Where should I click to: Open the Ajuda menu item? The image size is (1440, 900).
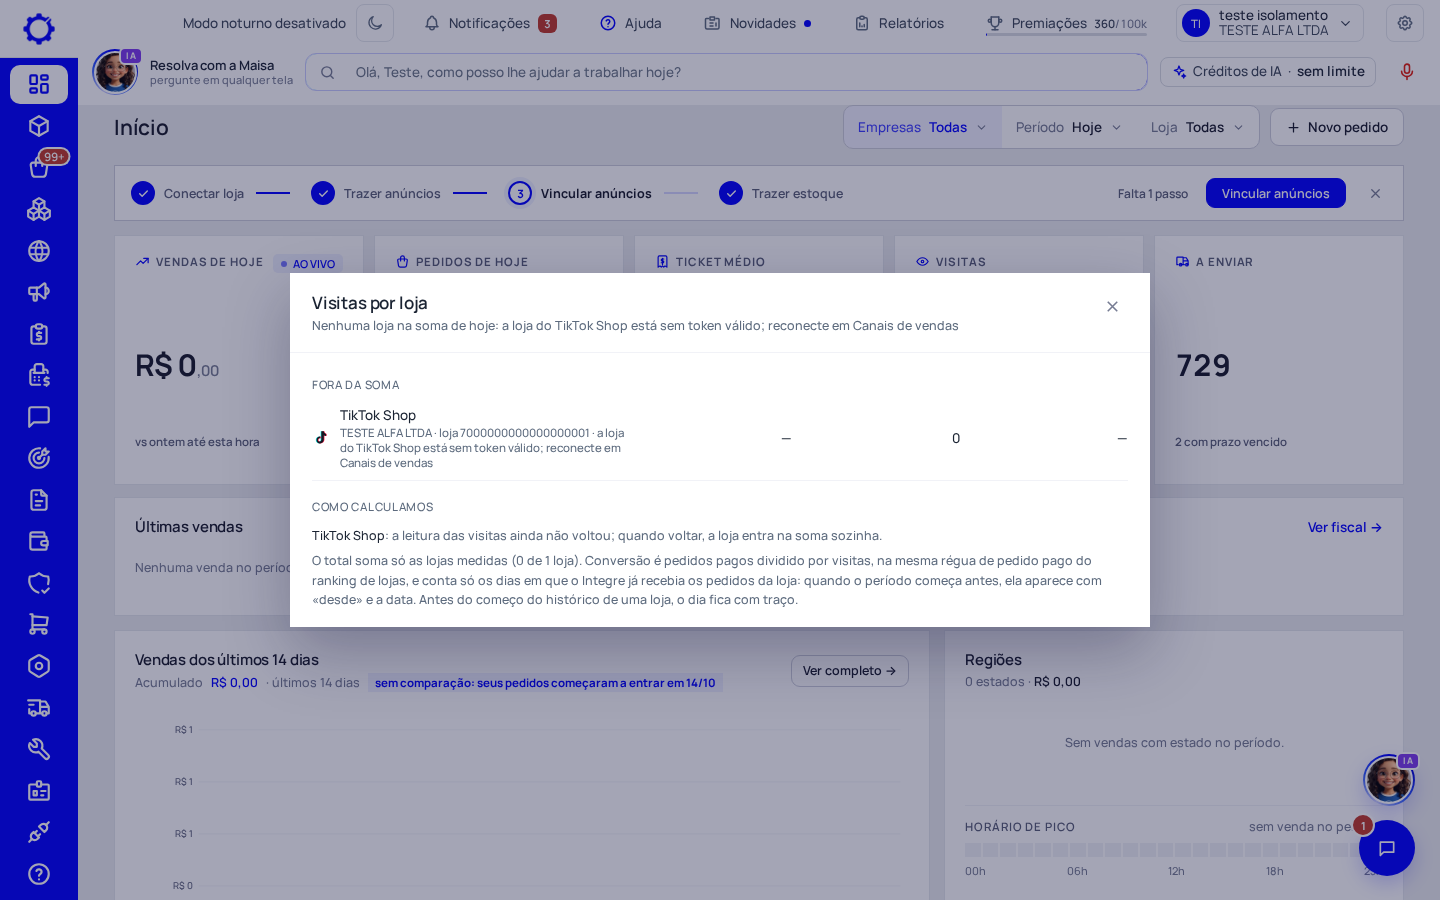coord(631,23)
